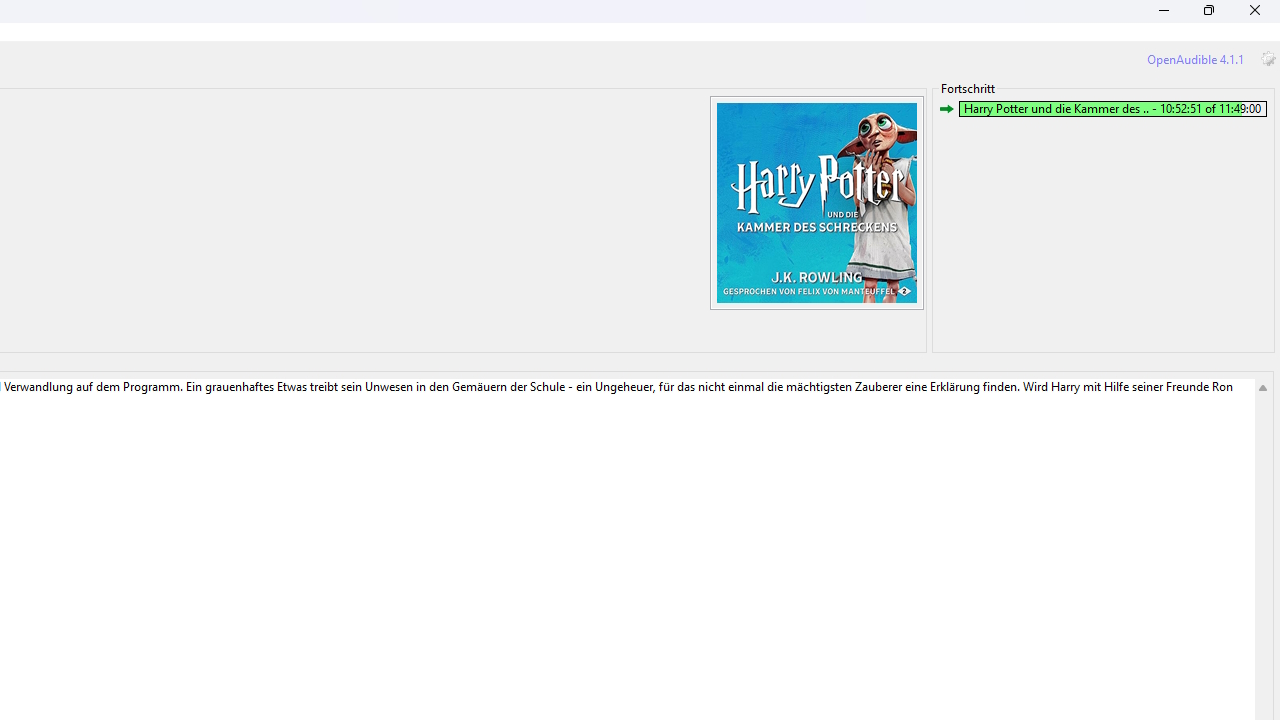Open the settings icon beside OpenAudible version
1280x720 pixels.
pos(1267,59)
